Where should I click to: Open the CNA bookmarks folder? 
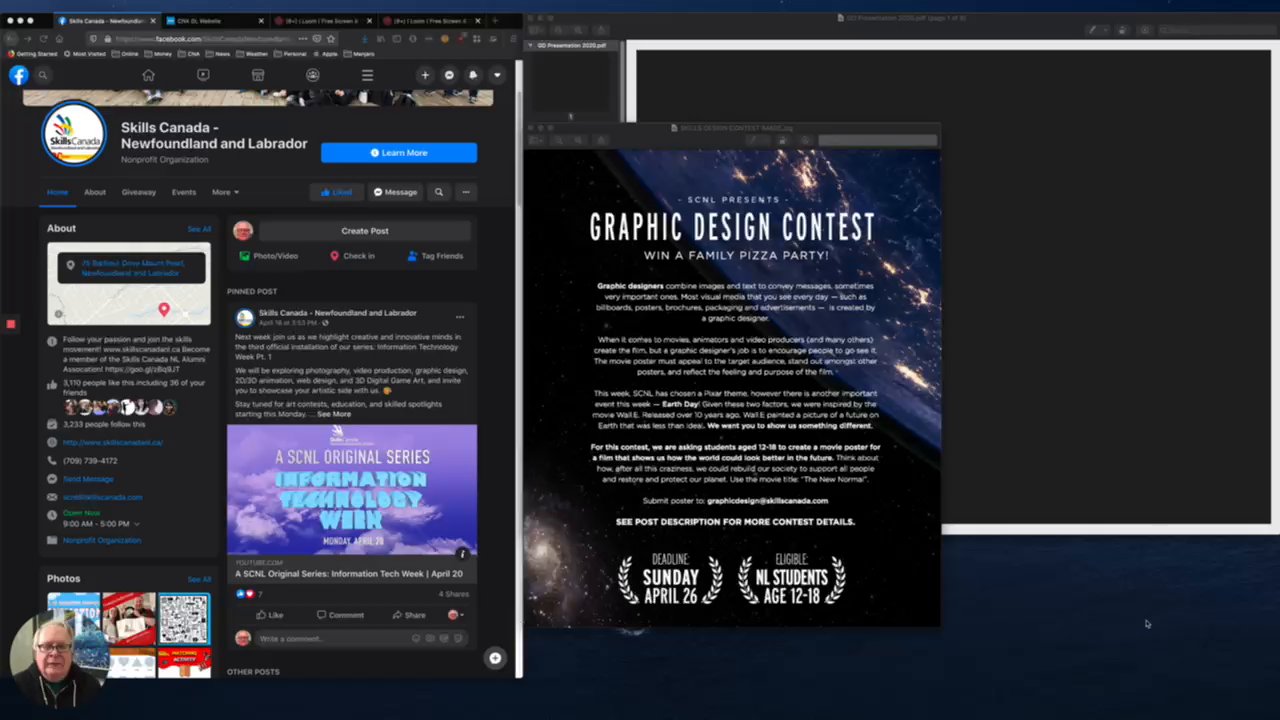(x=190, y=54)
